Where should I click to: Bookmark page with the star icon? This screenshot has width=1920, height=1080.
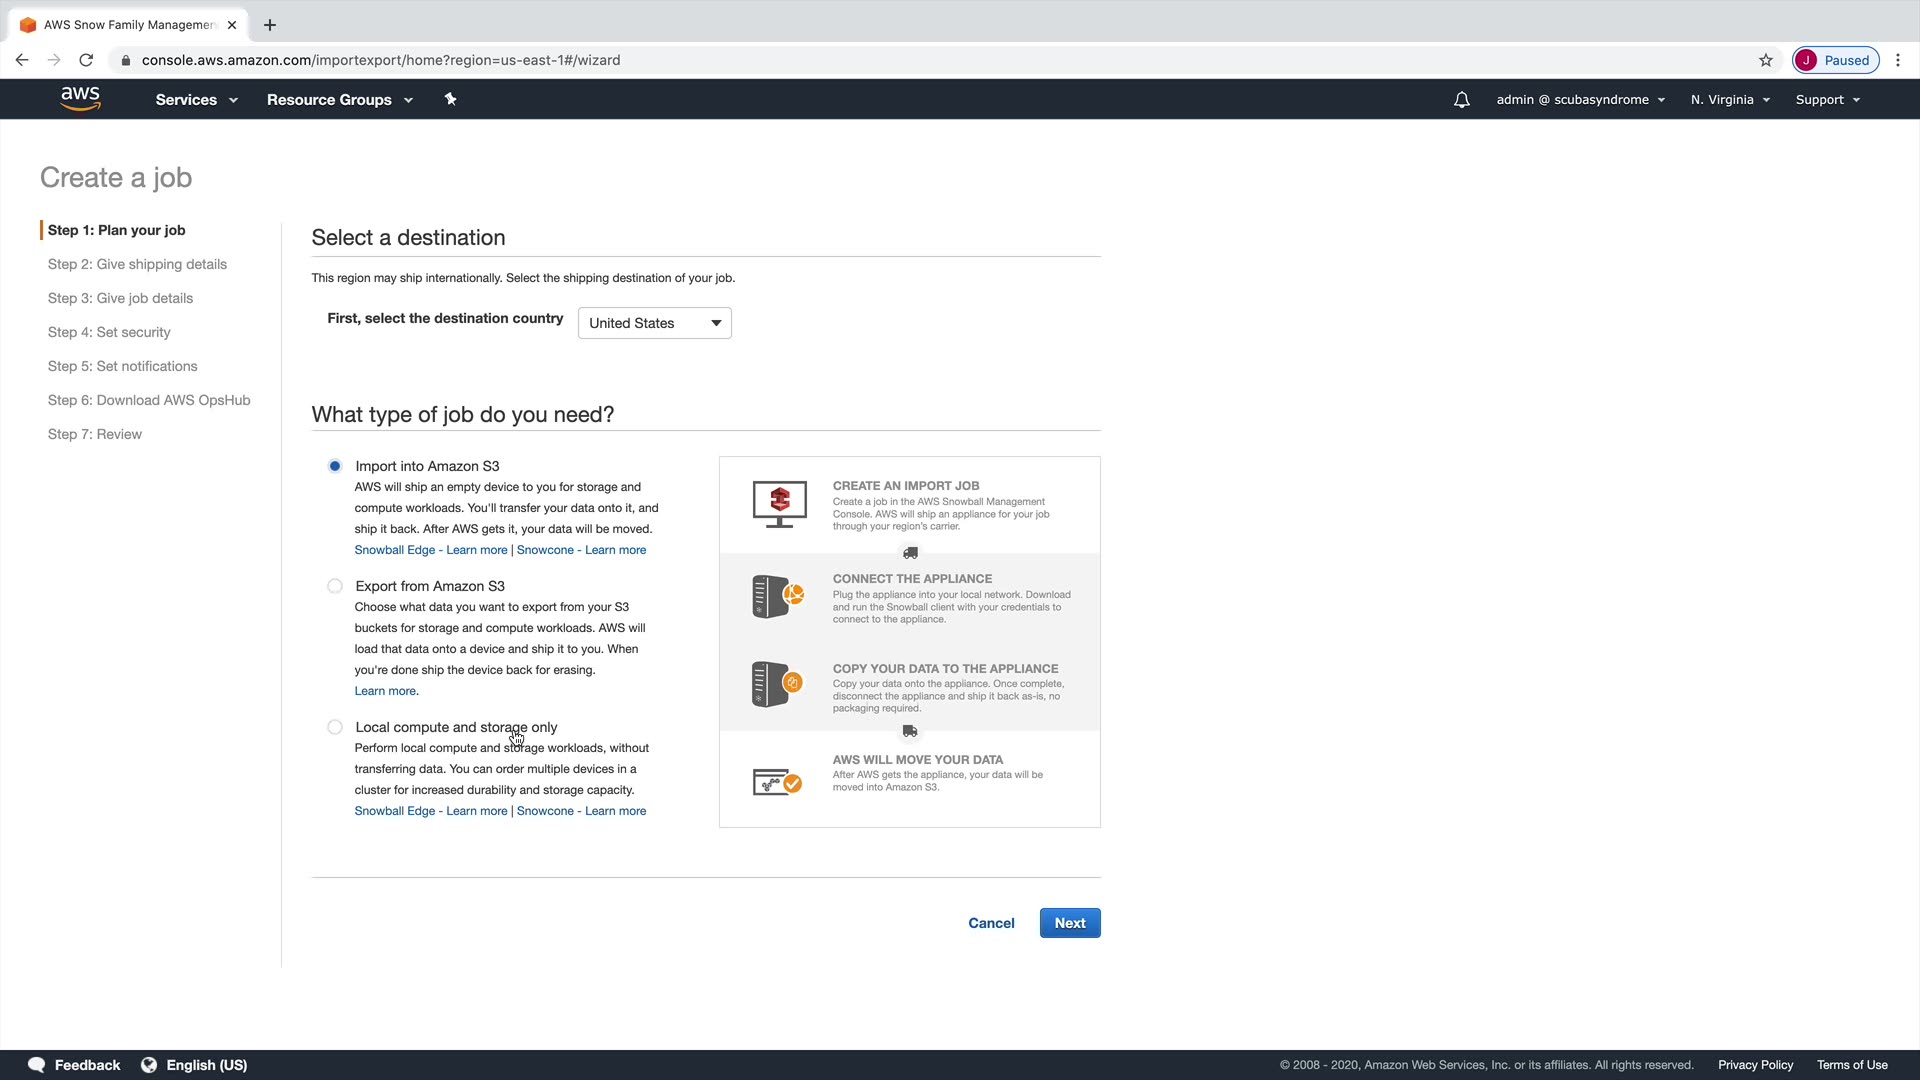point(1766,60)
